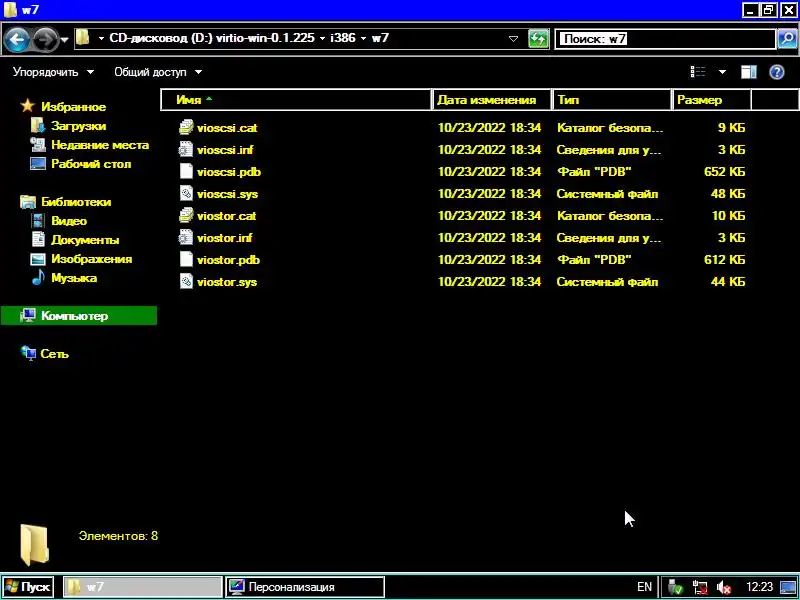Viewport: 800px width, 600px height.
Task: Sort by Размер column header
Action: click(x=712, y=100)
